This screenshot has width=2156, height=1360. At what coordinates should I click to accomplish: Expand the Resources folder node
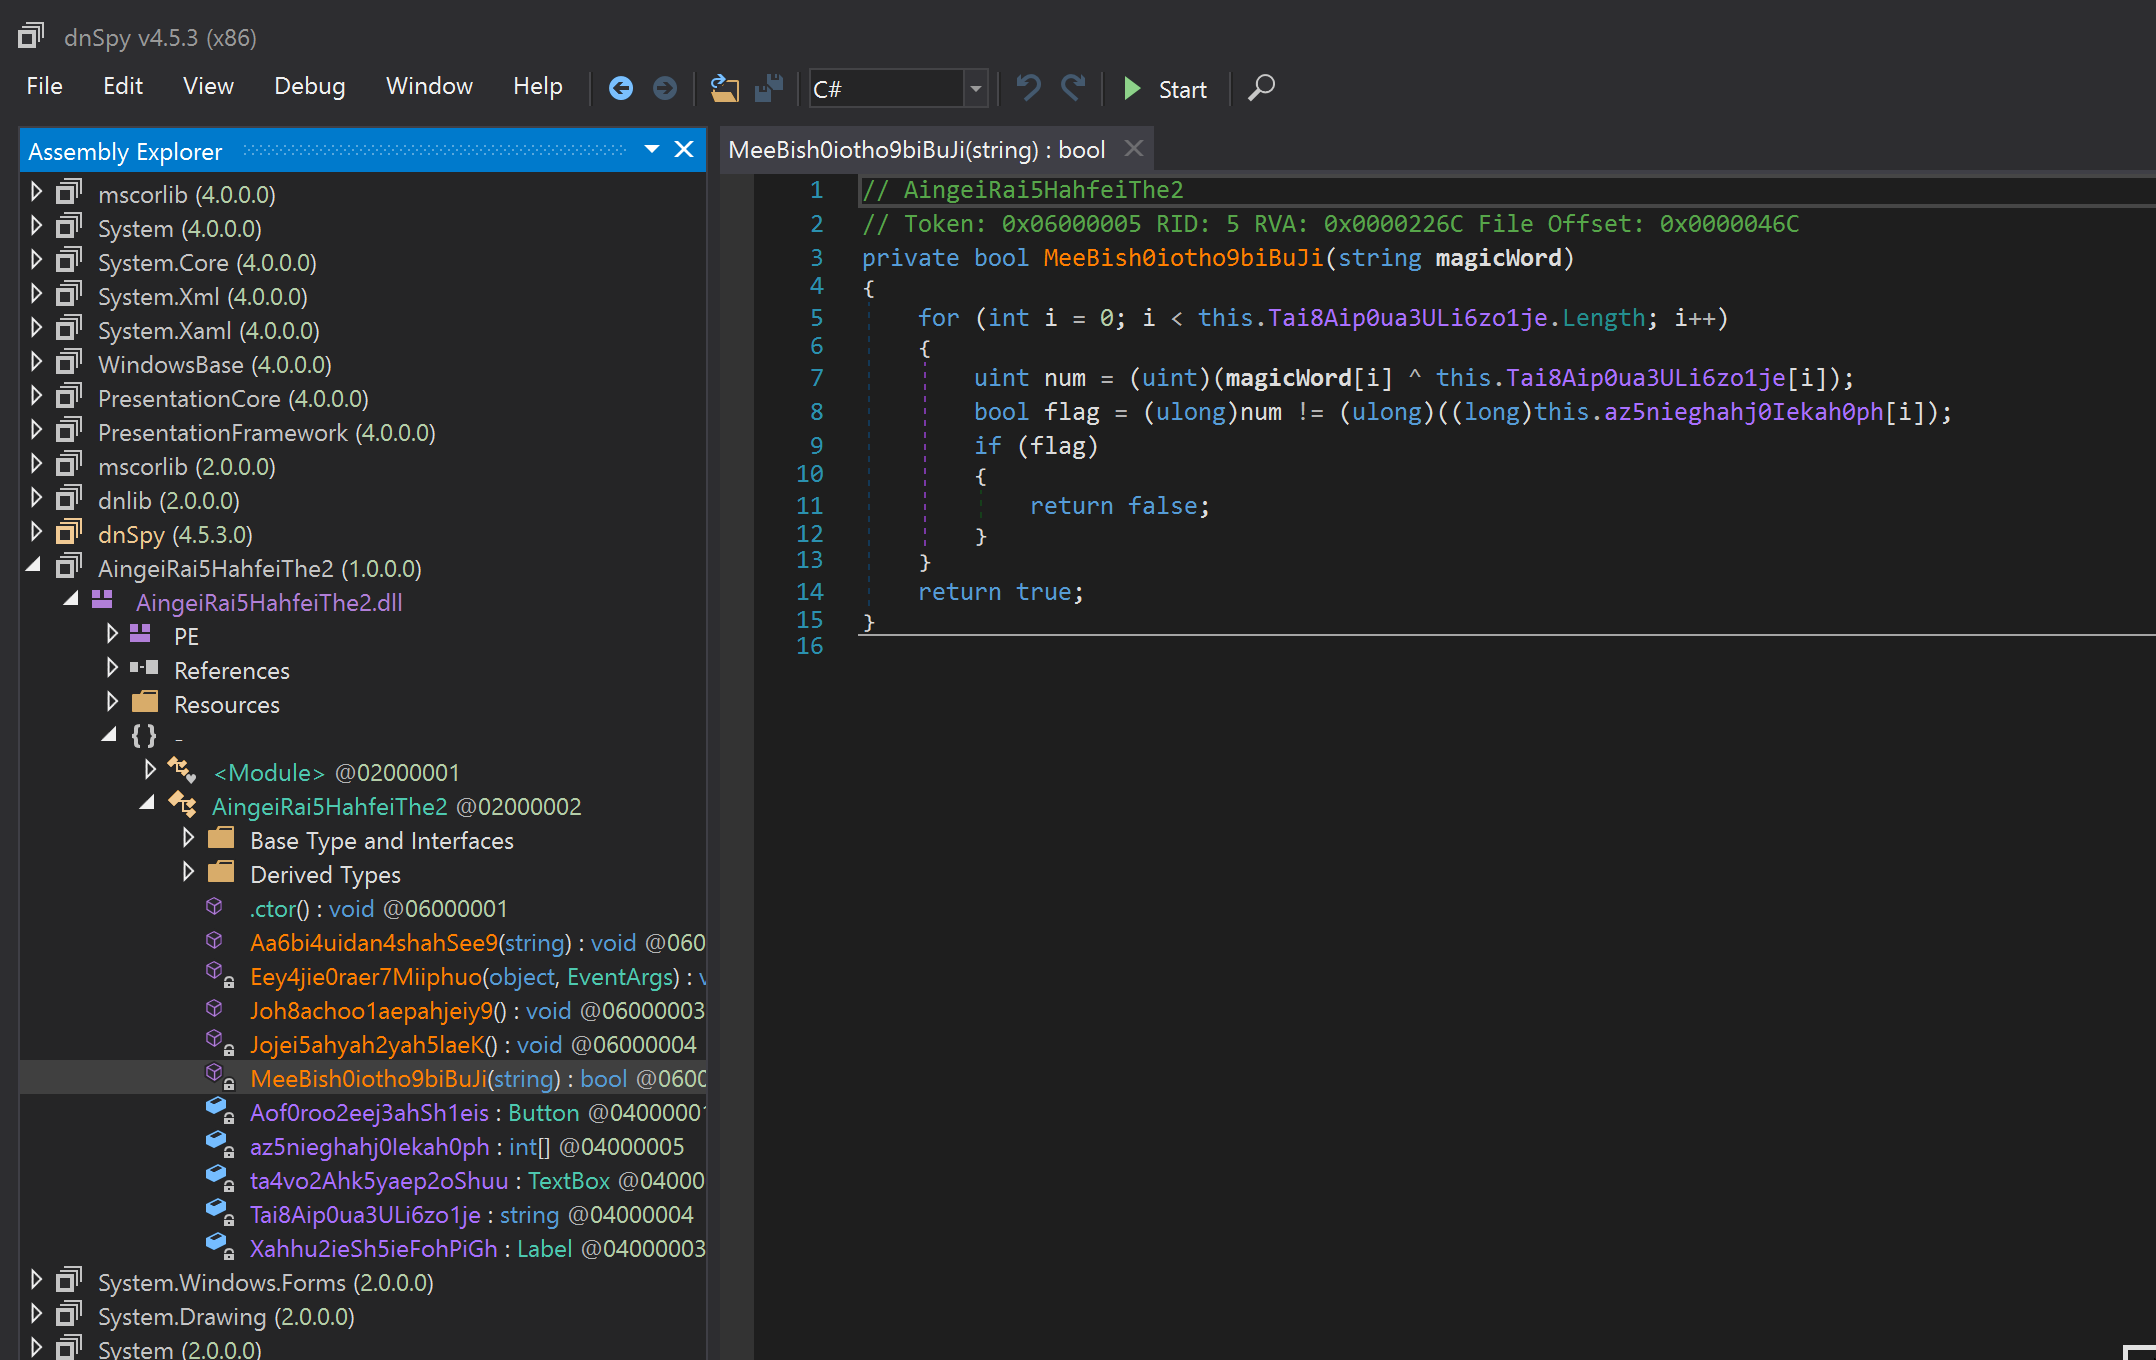point(112,702)
